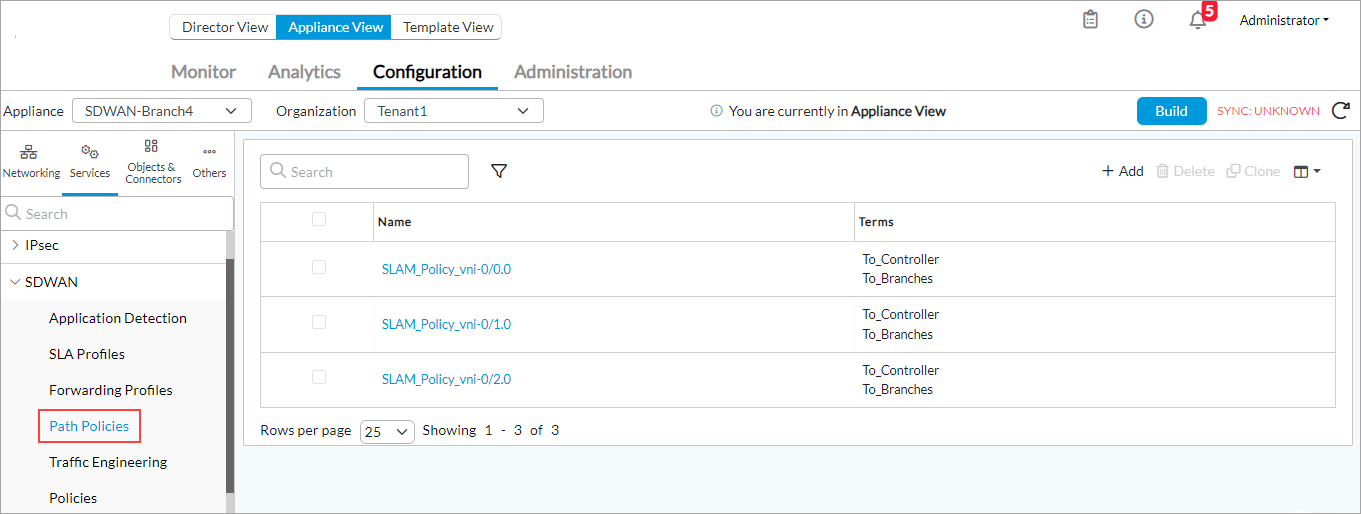
Task: Click the clipboard tasks icon in header
Action: [x=1091, y=20]
